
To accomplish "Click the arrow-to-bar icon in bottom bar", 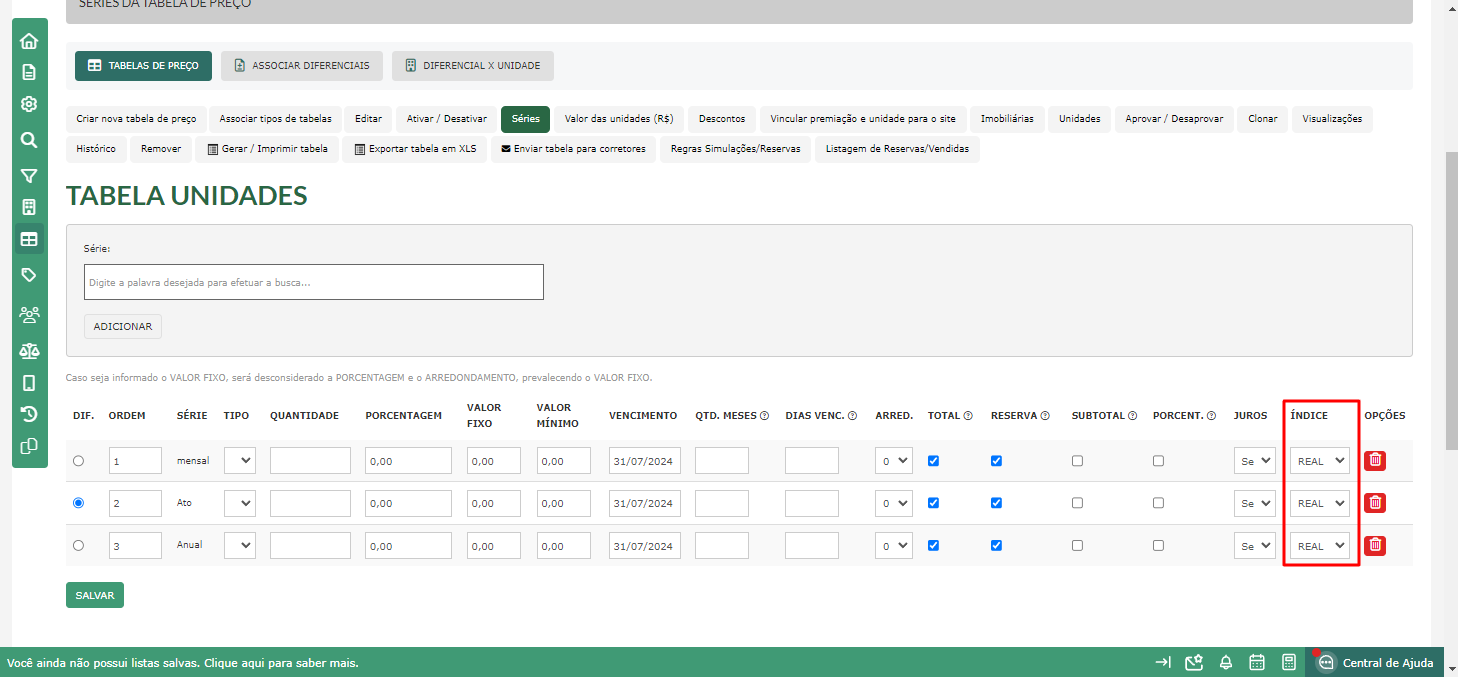I will click(1163, 662).
